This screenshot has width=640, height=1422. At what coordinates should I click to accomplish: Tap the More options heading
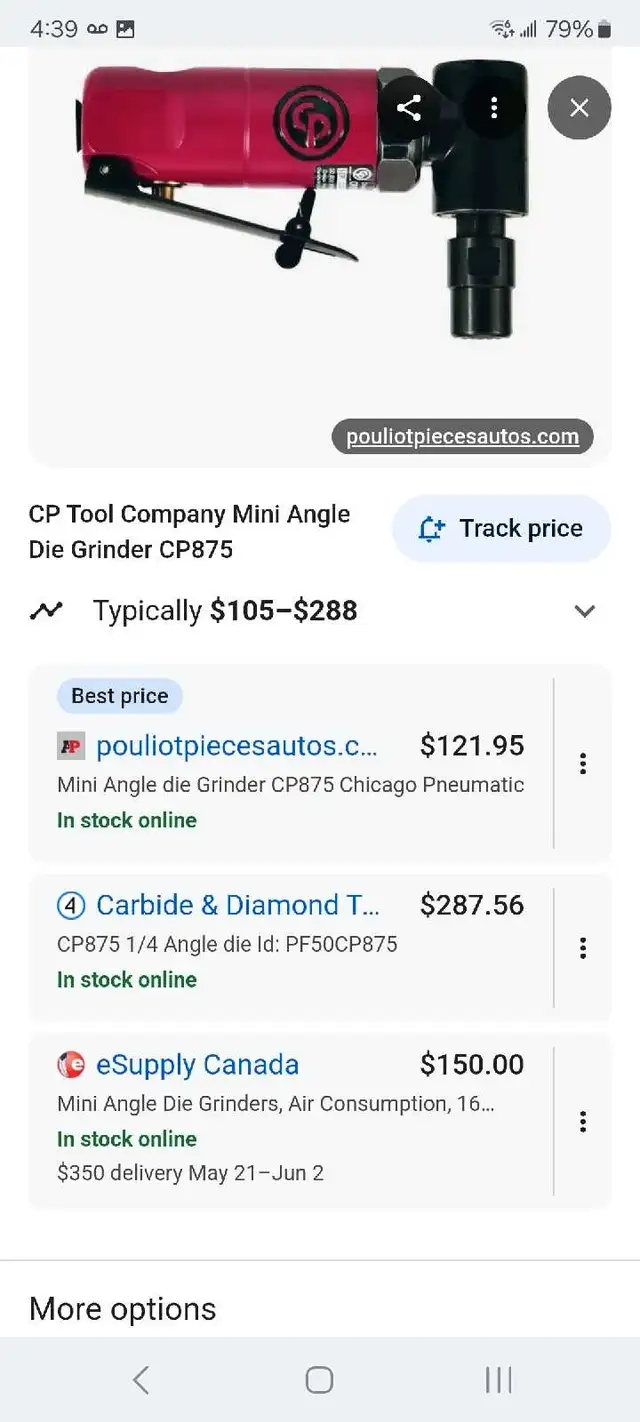pos(123,1309)
